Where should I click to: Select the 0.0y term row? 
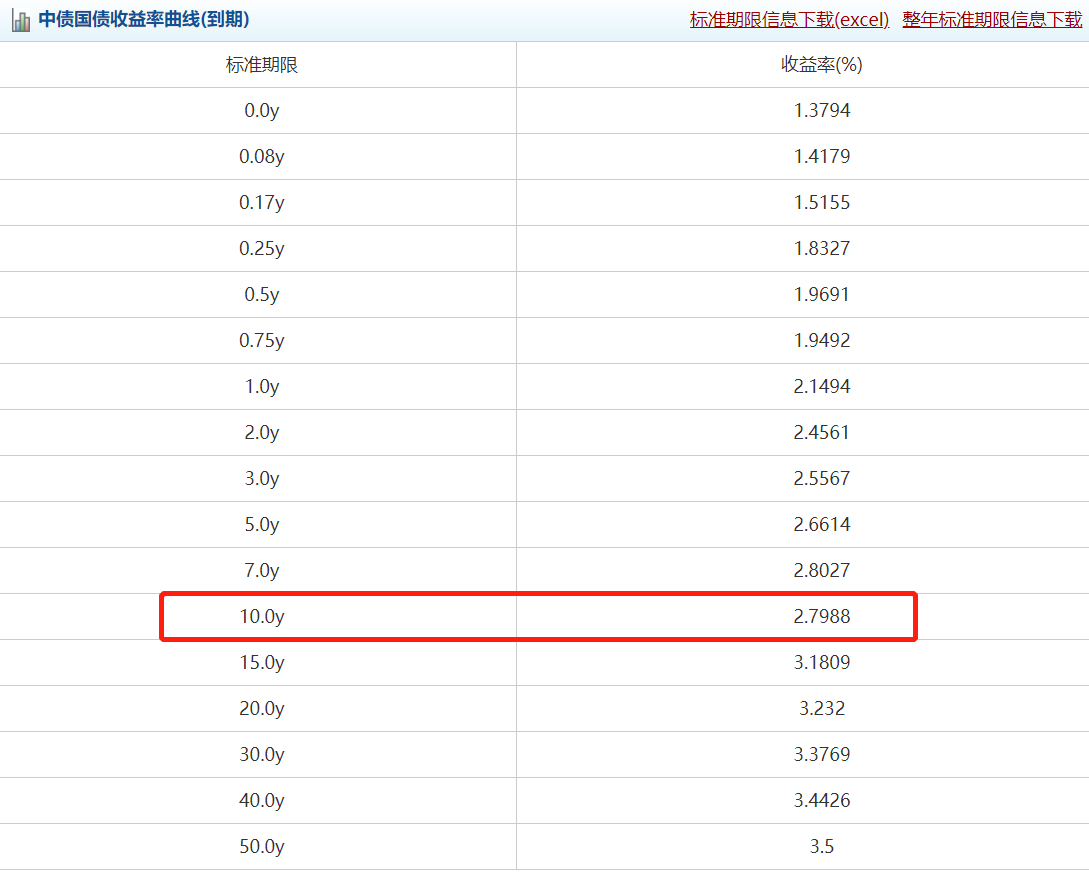[x=261, y=111]
